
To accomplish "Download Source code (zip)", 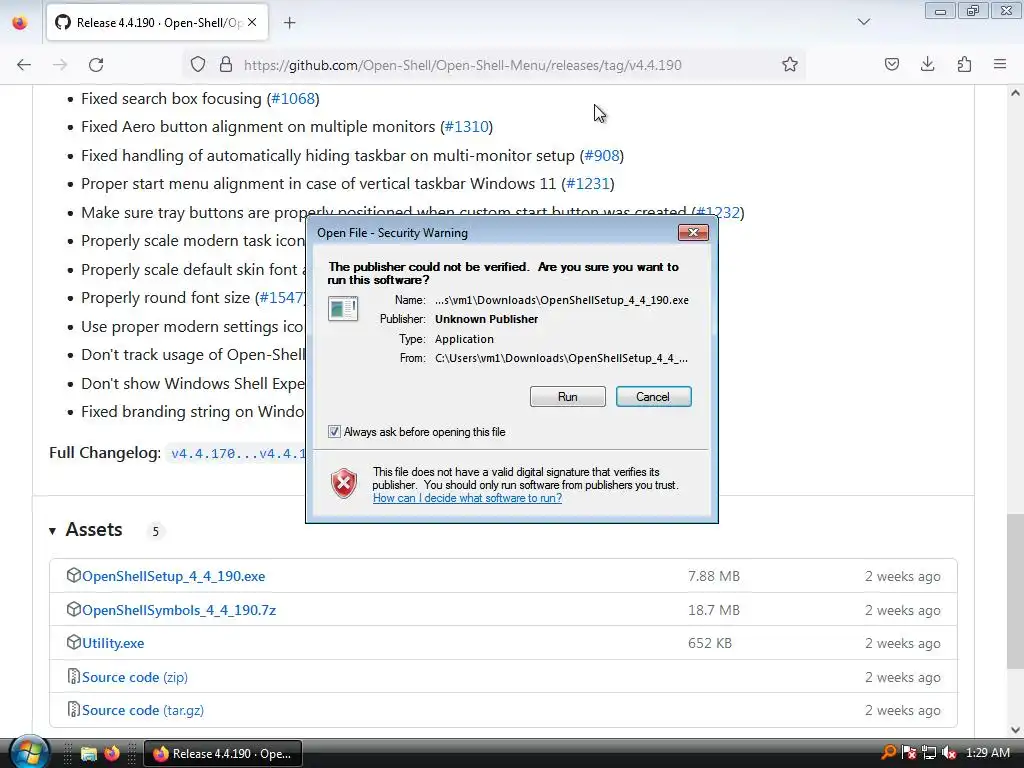I will tap(135, 677).
